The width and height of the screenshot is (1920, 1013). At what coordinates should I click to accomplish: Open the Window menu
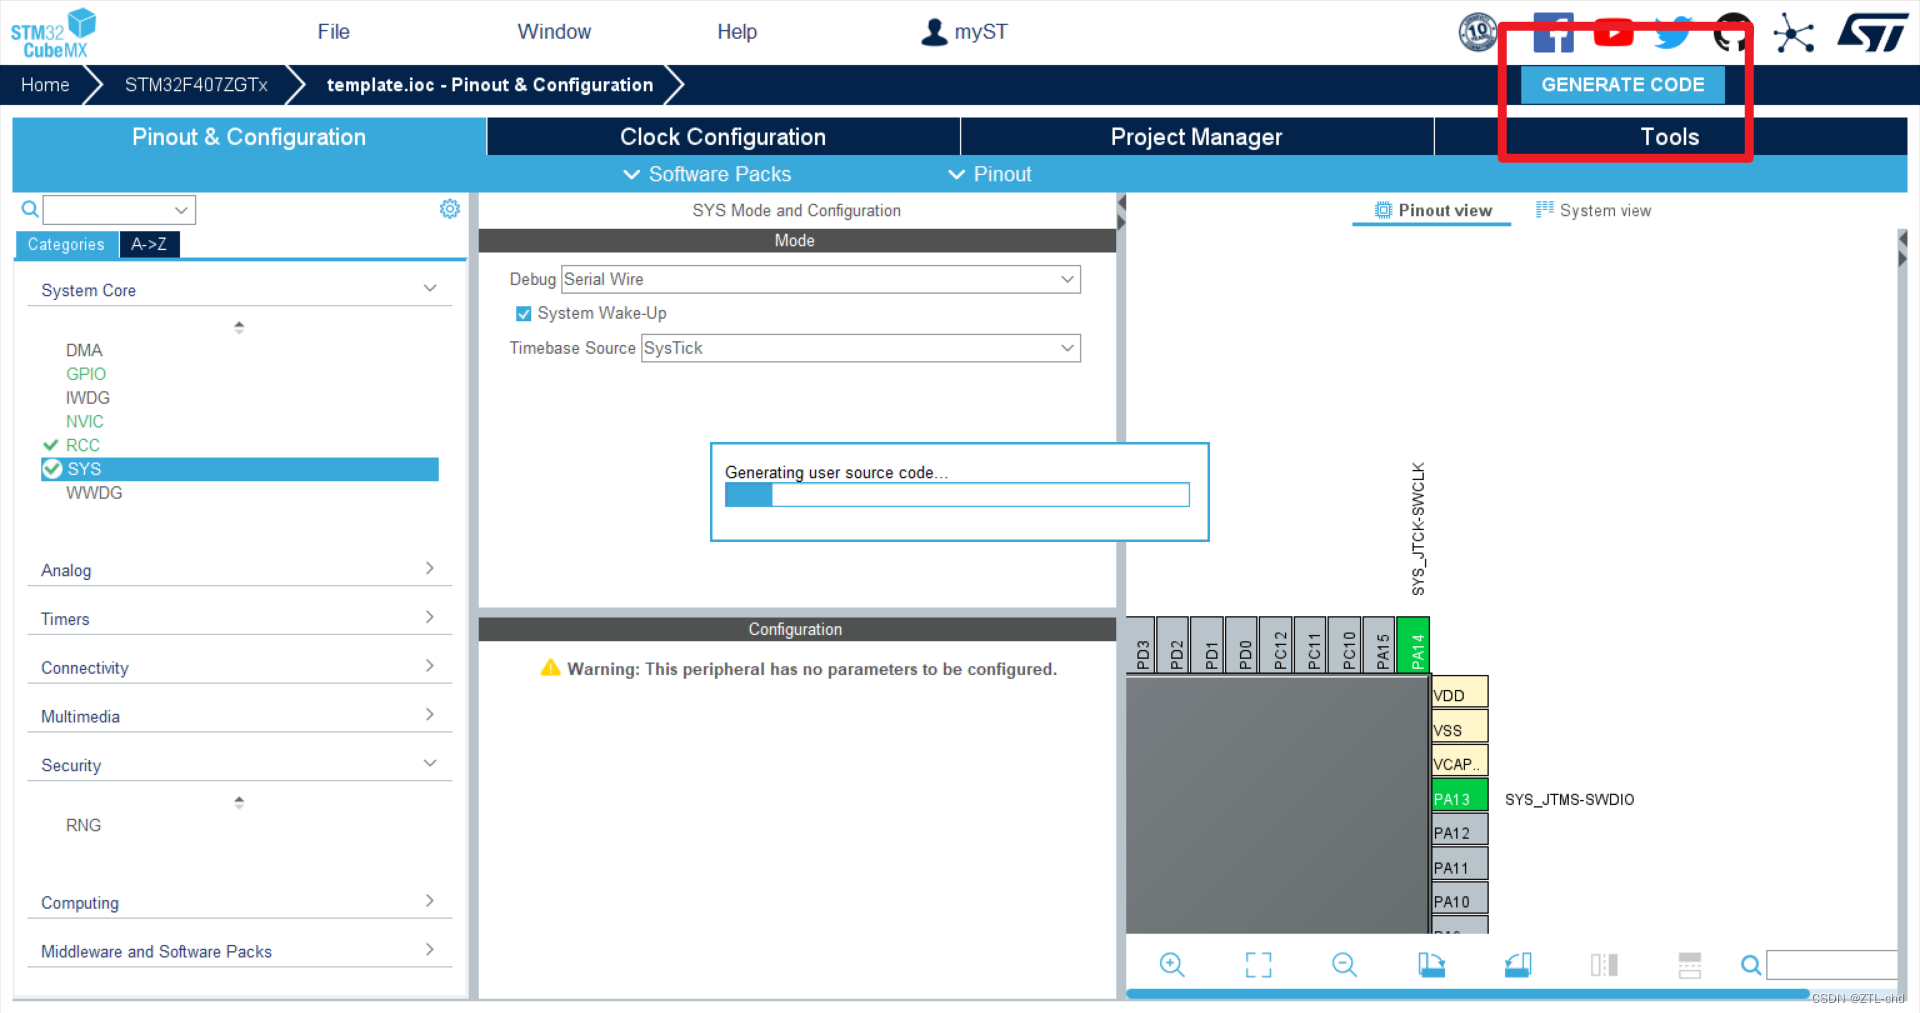click(x=554, y=32)
